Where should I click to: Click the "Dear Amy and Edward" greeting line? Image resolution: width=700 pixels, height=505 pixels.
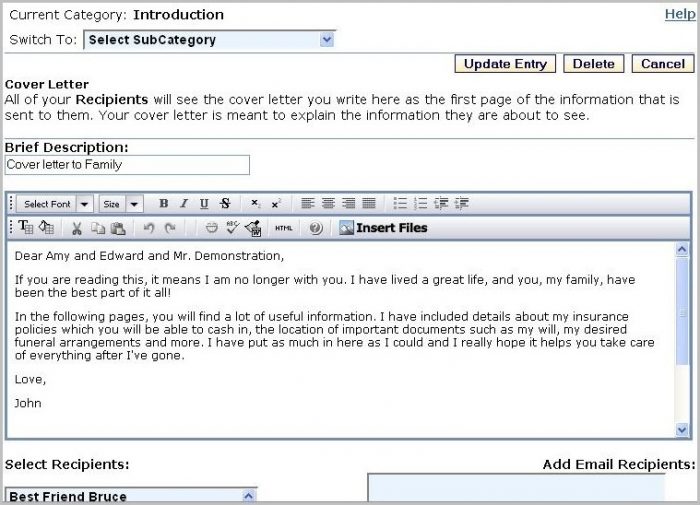149,256
